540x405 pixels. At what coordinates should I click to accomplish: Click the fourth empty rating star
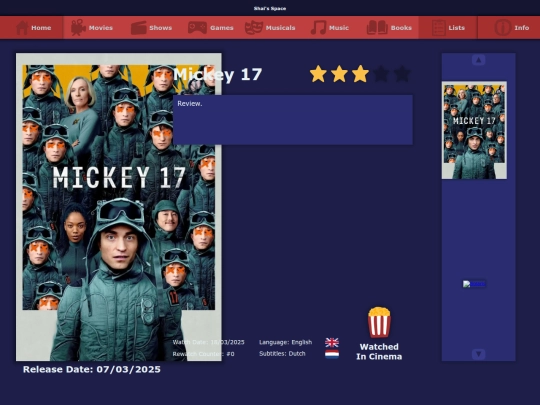381,74
